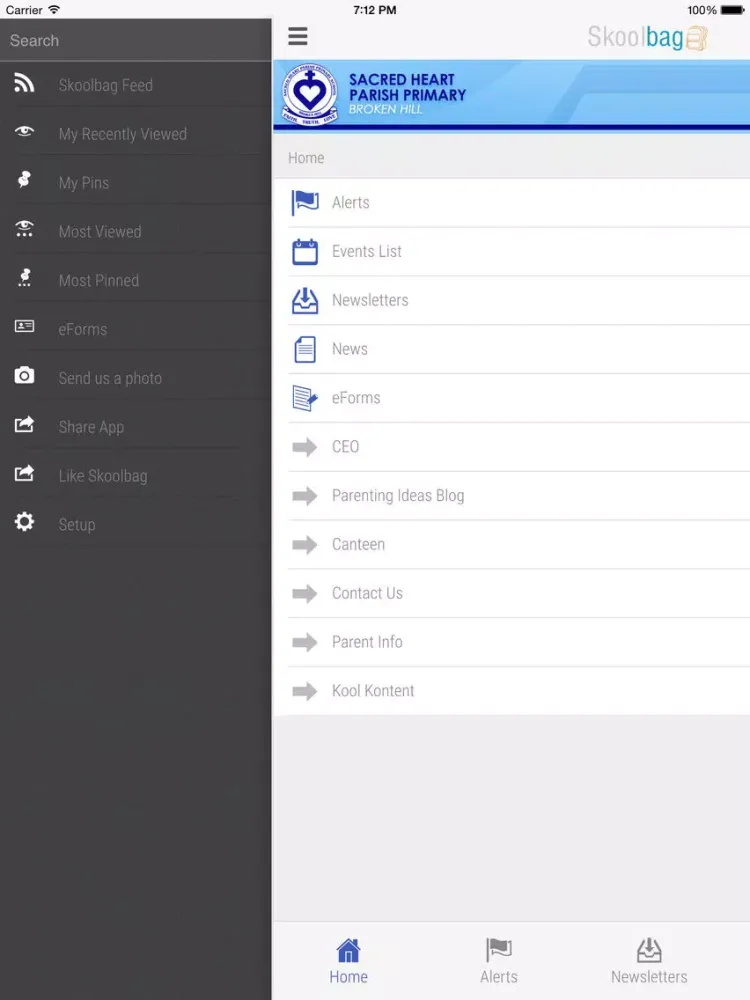This screenshot has width=750, height=1000.
Task: Open the CEO link
Action: 345,446
